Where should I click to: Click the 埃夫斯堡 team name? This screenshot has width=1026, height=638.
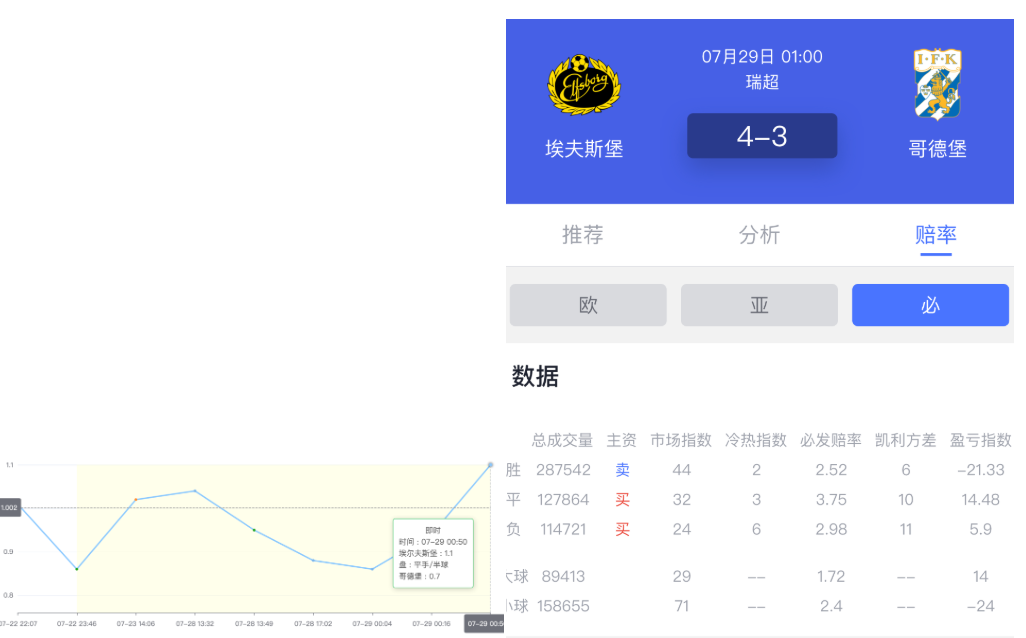(x=584, y=149)
